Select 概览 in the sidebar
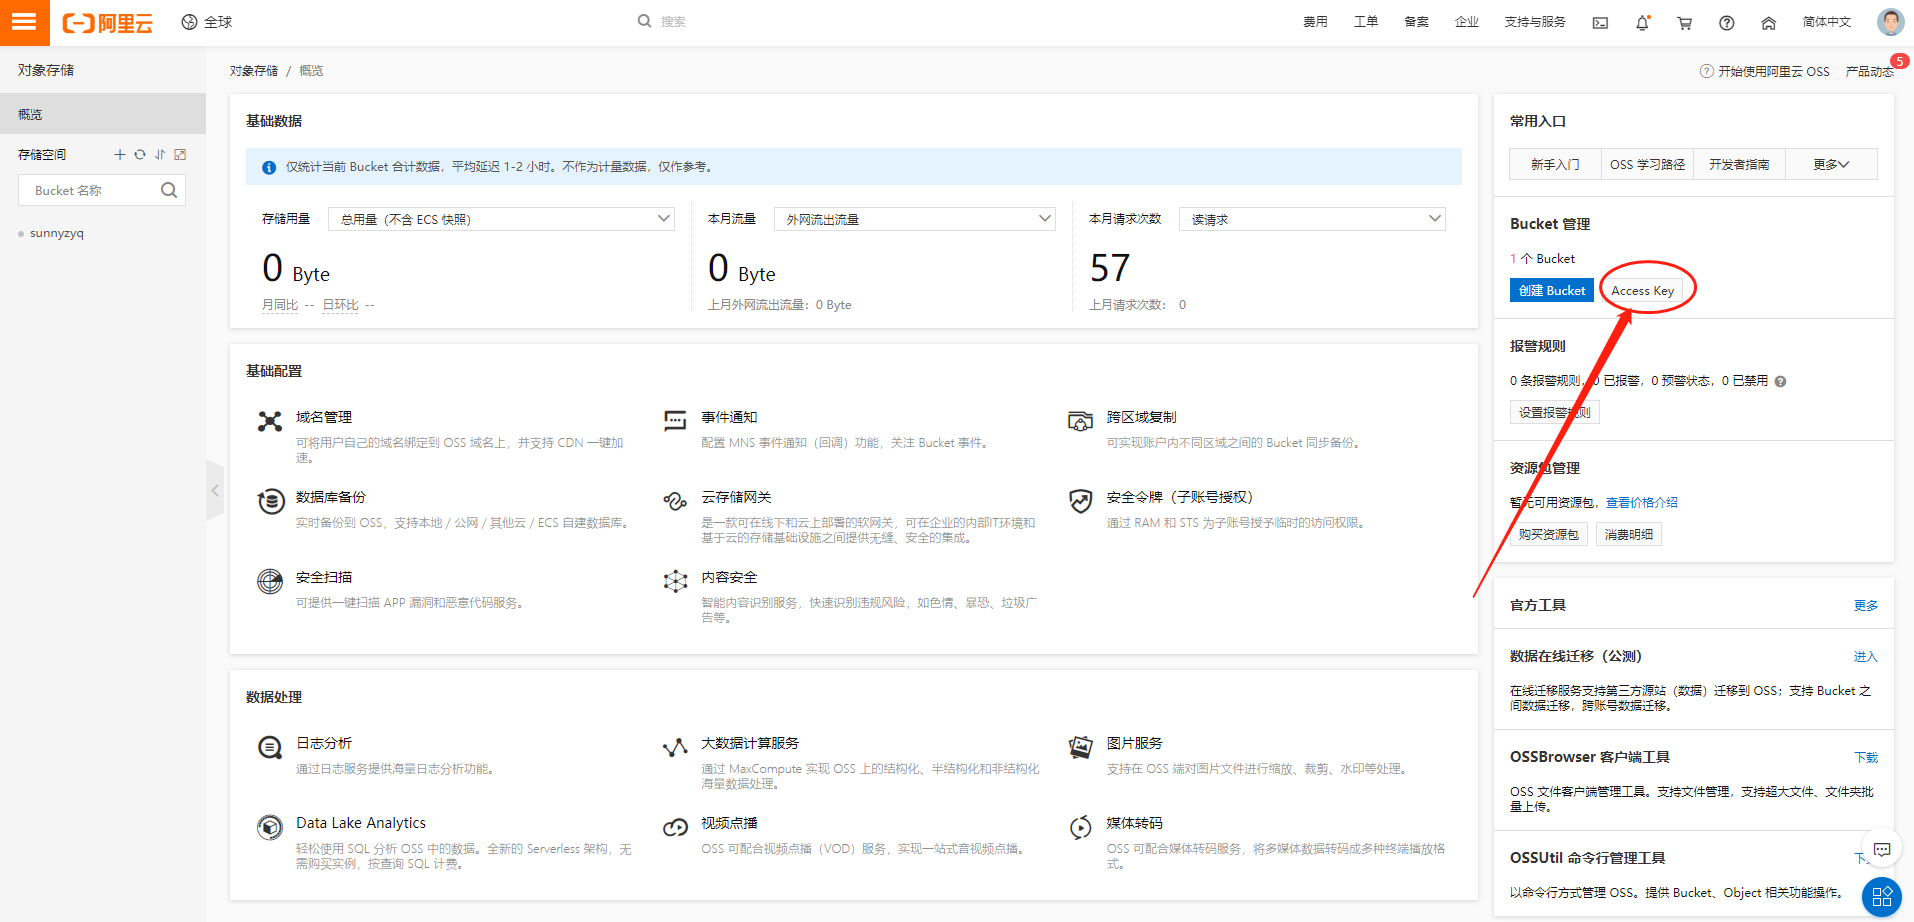Image resolution: width=1914 pixels, height=922 pixels. (103, 114)
